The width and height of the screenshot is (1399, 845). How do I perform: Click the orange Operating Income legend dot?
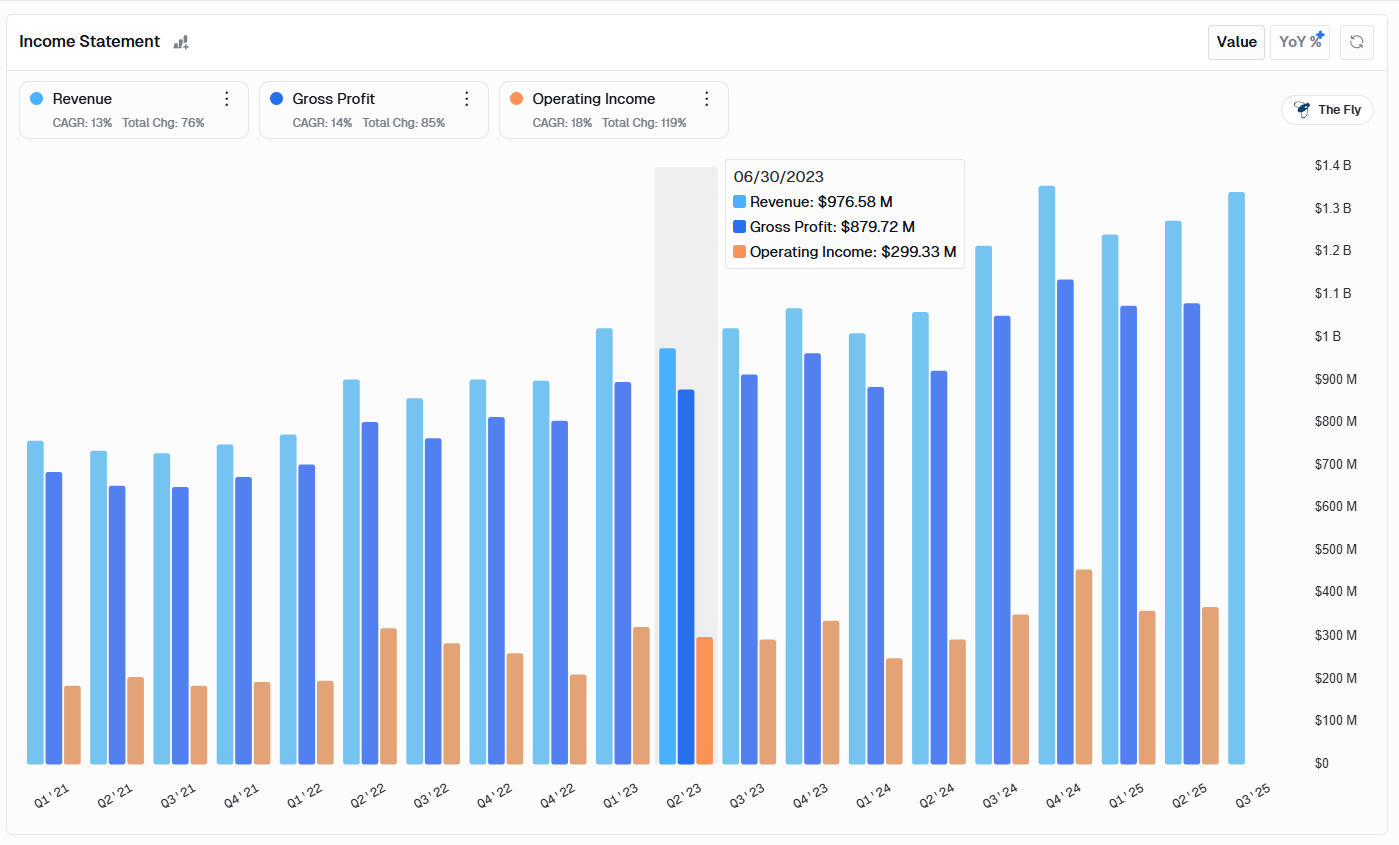tap(517, 99)
